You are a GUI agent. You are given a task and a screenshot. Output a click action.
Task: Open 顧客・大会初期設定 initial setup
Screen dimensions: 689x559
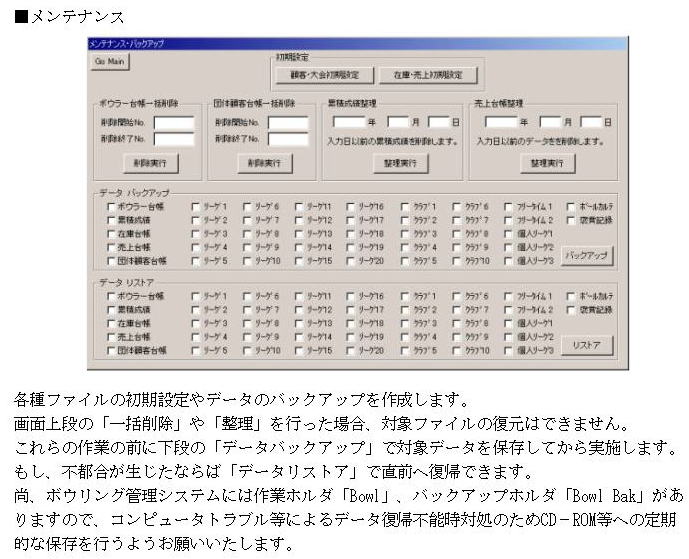325,75
